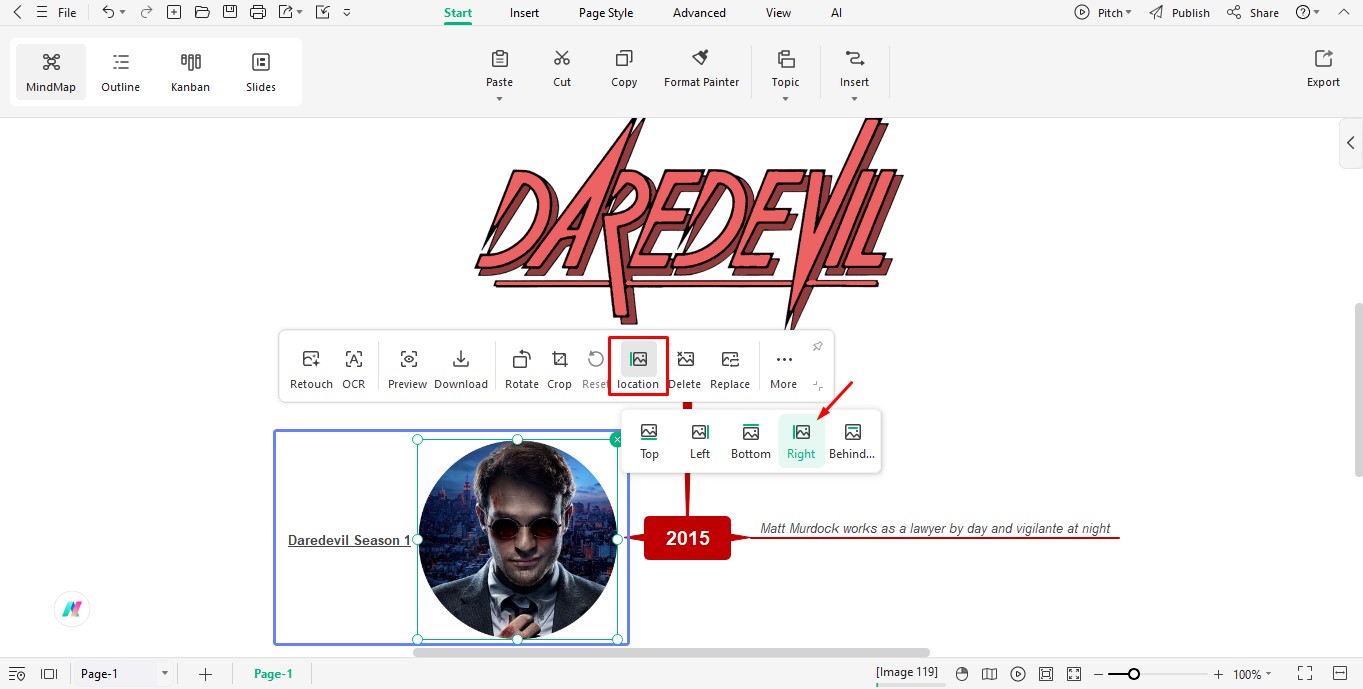Open the AI assistant floating button
Viewport: 1363px width, 689px height.
pos(72,609)
